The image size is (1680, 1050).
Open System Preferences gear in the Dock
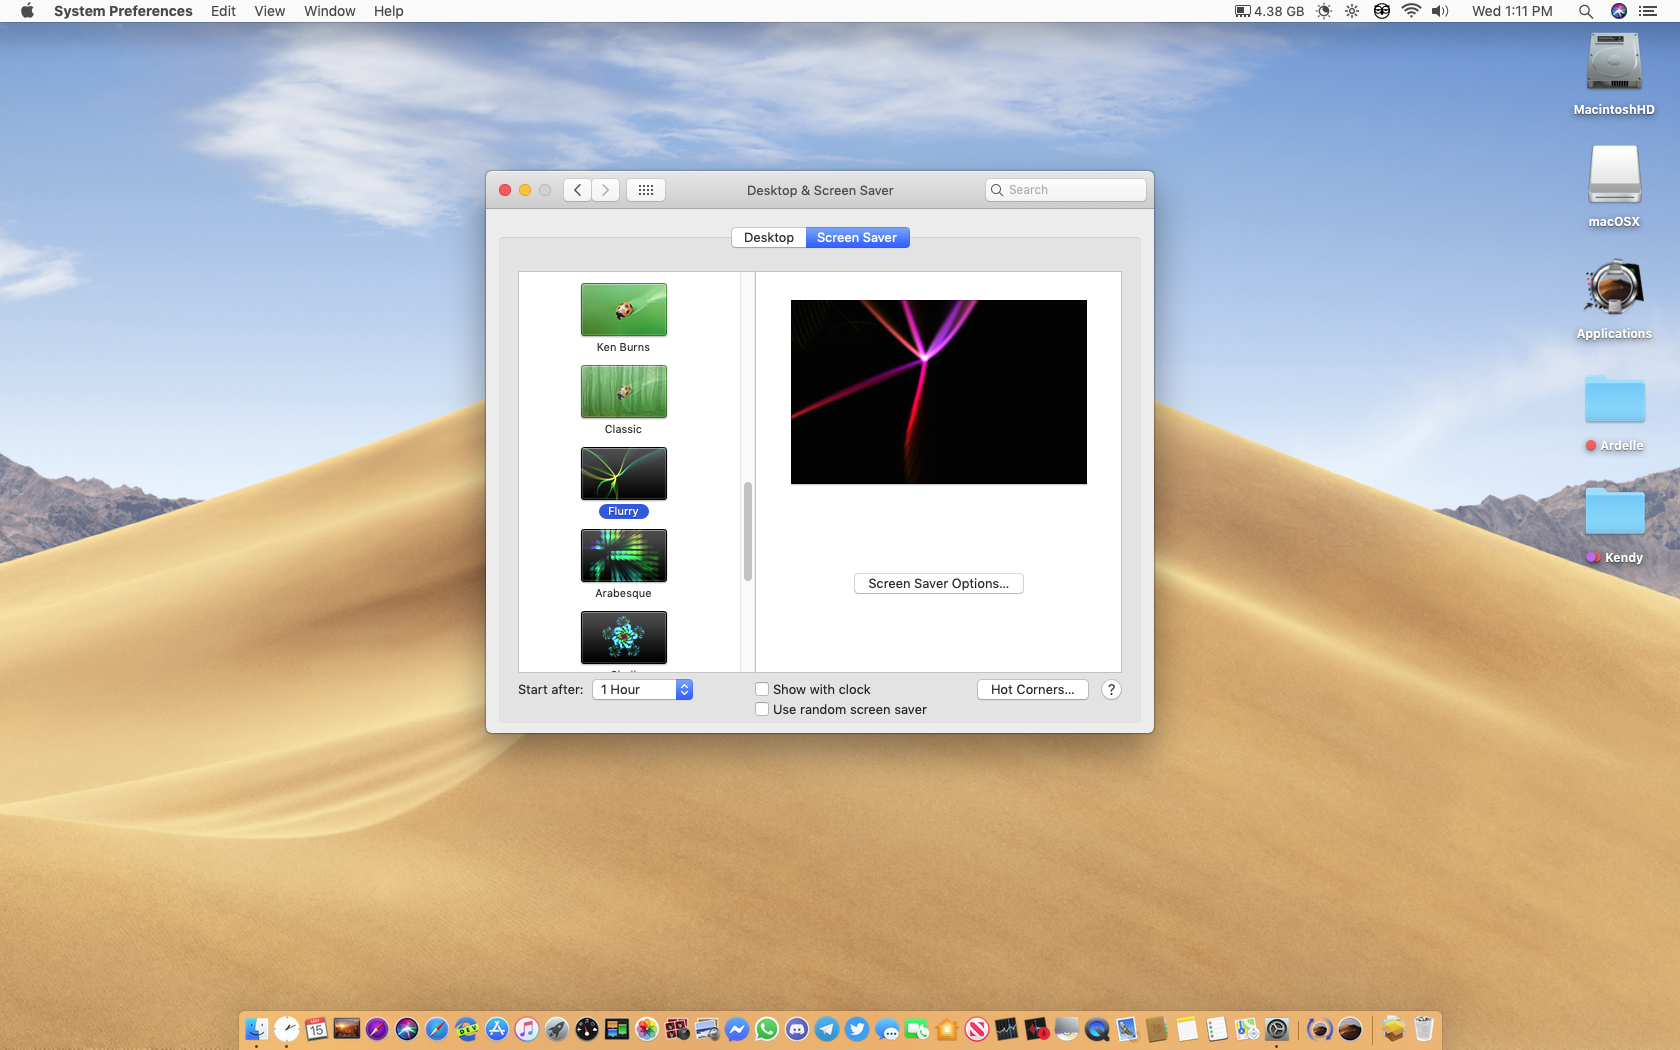pos(1277,1028)
